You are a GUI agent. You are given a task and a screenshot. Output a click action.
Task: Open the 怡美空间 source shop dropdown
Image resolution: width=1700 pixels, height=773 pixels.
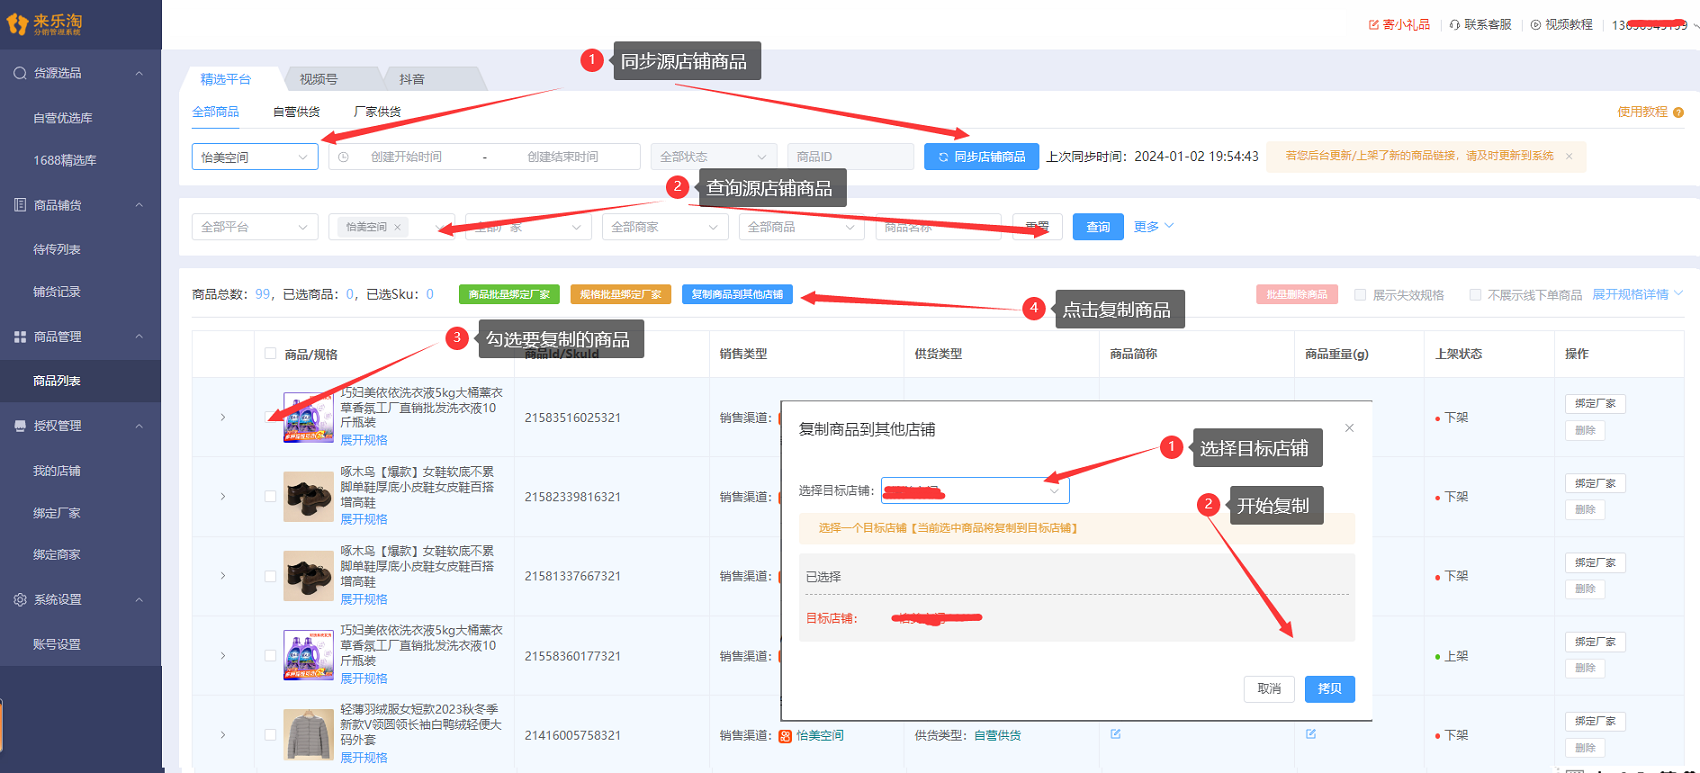(255, 157)
